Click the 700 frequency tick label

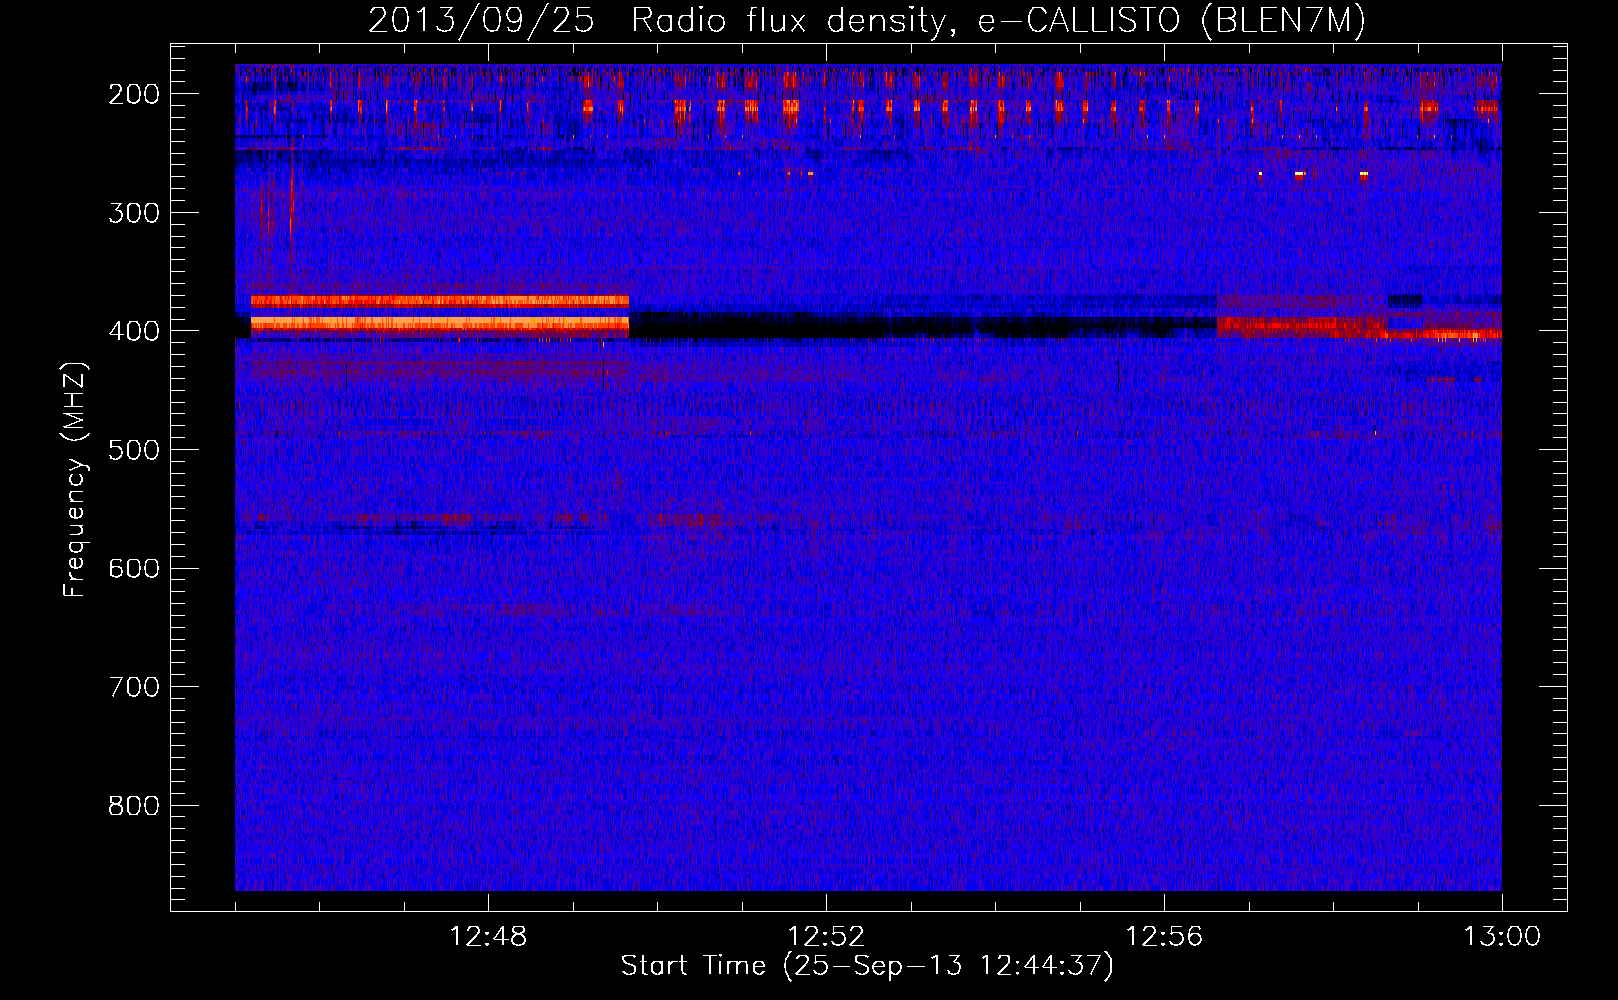coord(134,687)
